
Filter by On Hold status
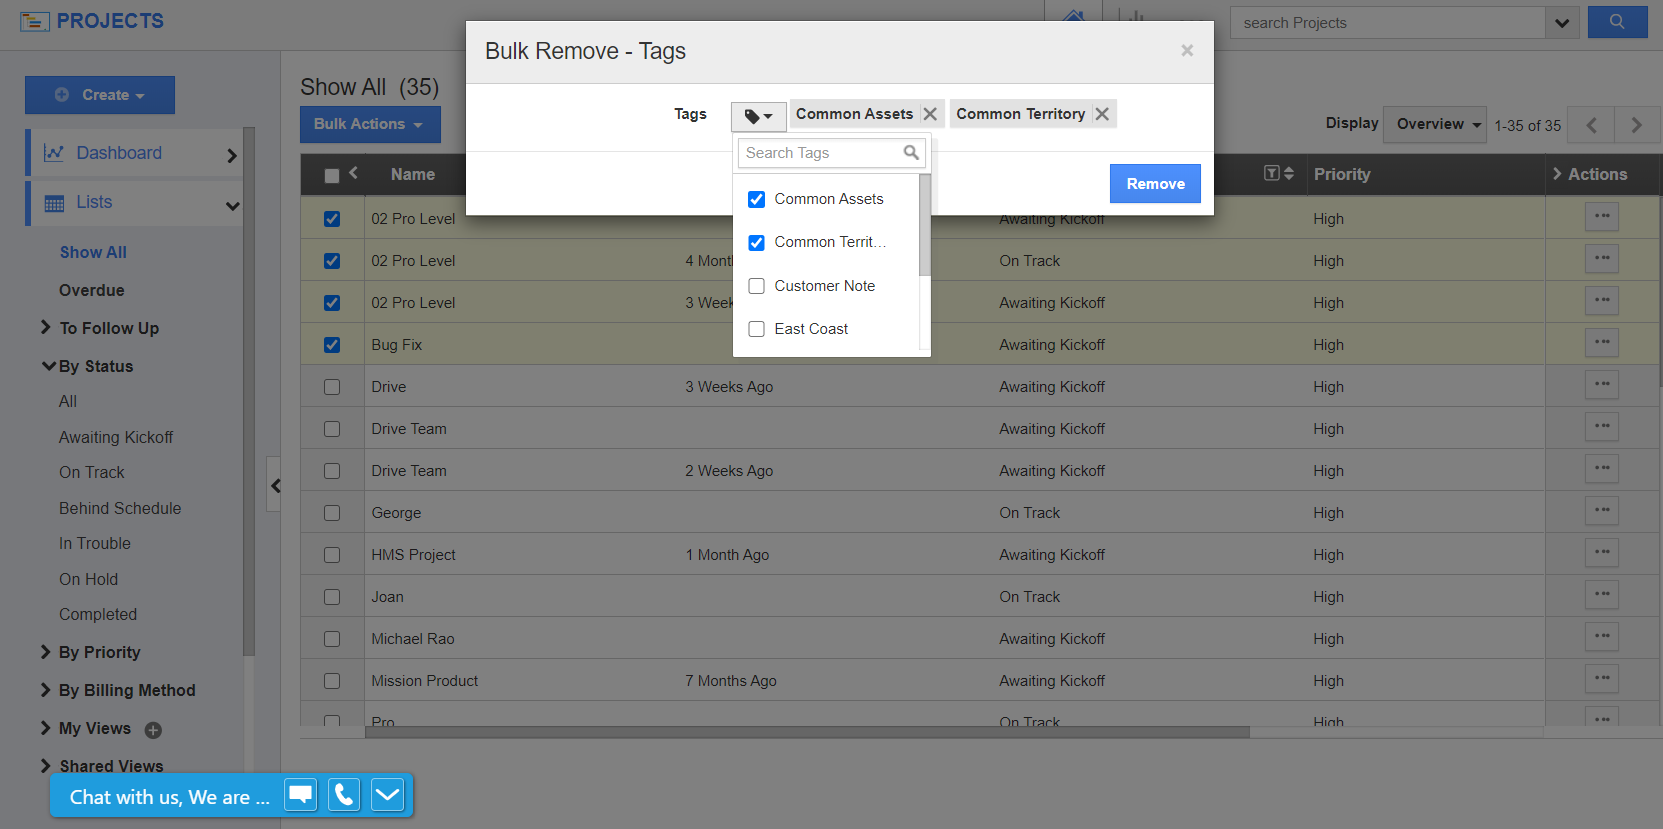tap(88, 579)
